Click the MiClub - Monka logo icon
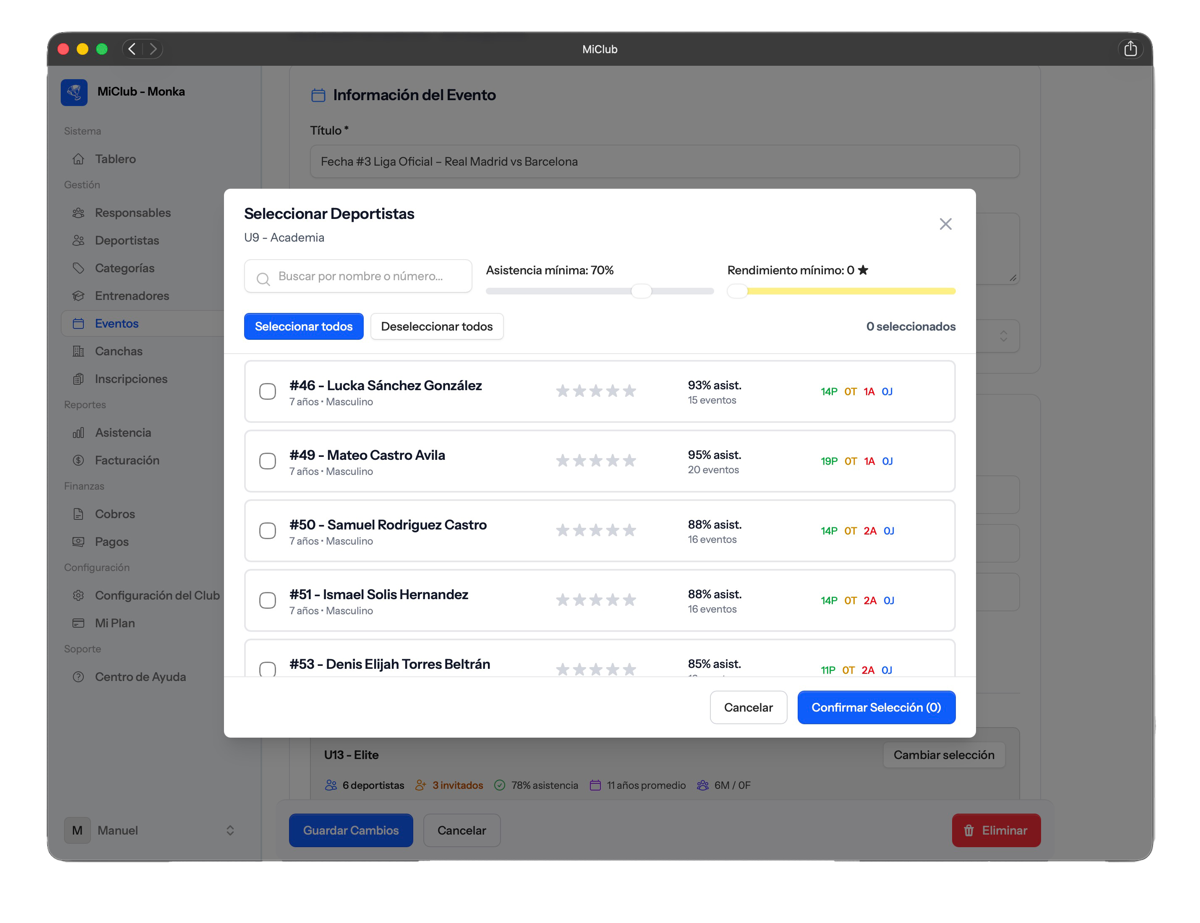1200x923 pixels. coord(74,92)
